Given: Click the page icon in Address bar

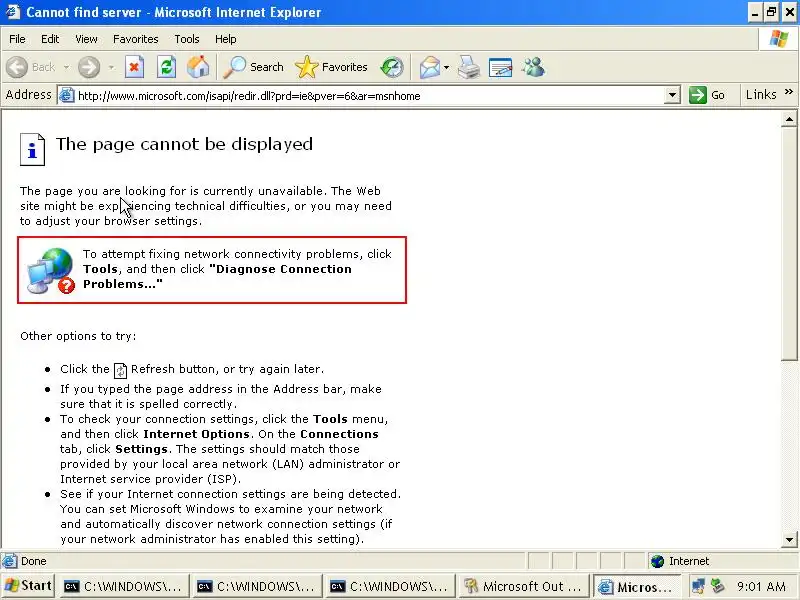Looking at the screenshot, I should click(66, 95).
